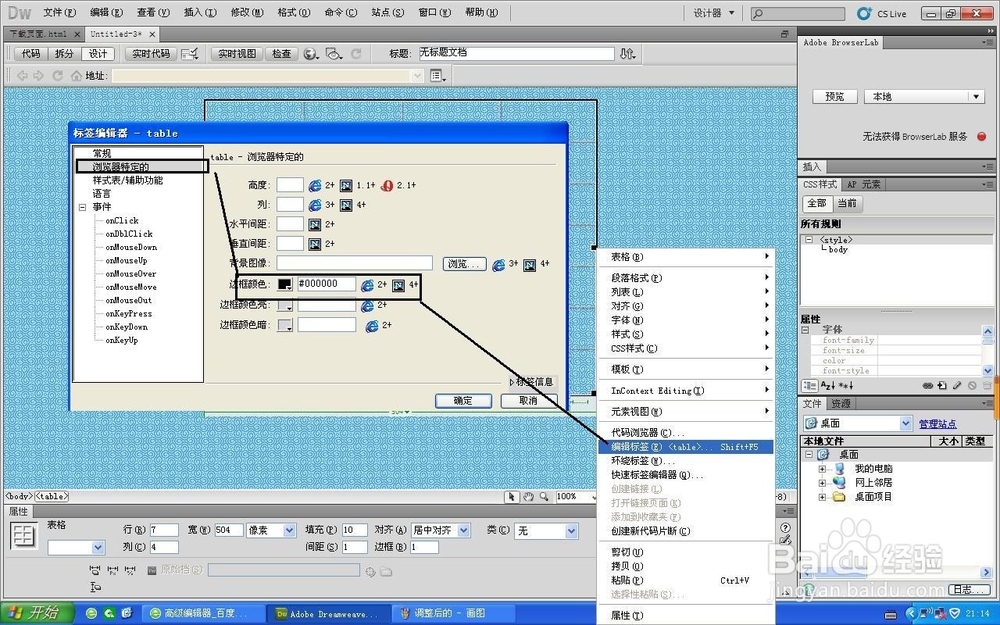This screenshot has height=625, width=1000.
Task: Switch to the AP 元素 panel tab
Action: [x=863, y=184]
